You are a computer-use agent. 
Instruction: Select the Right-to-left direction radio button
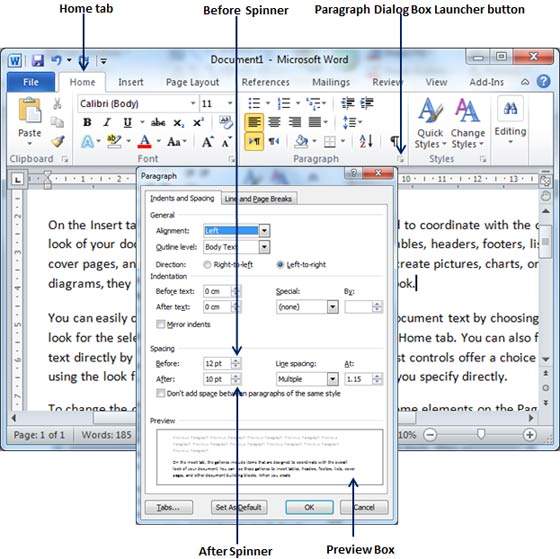pos(207,265)
